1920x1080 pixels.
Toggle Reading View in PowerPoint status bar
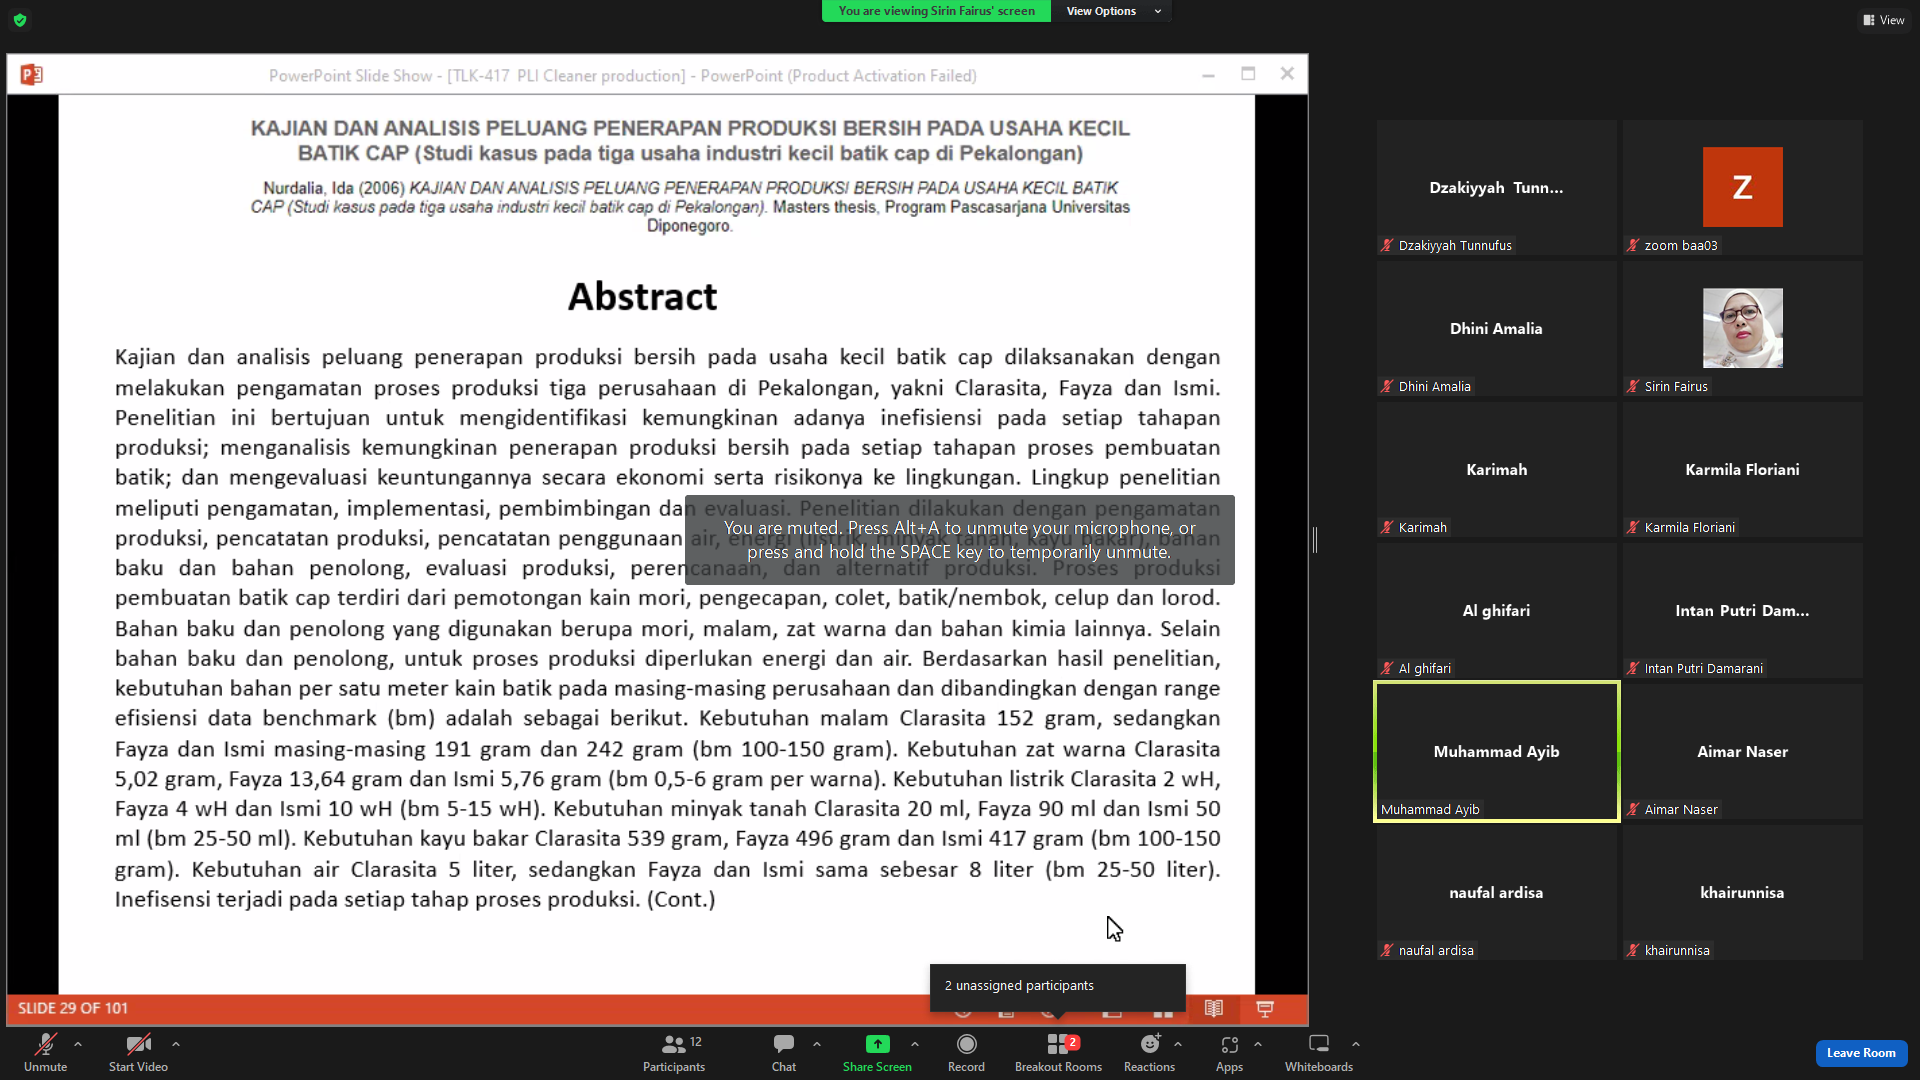[1213, 1009]
